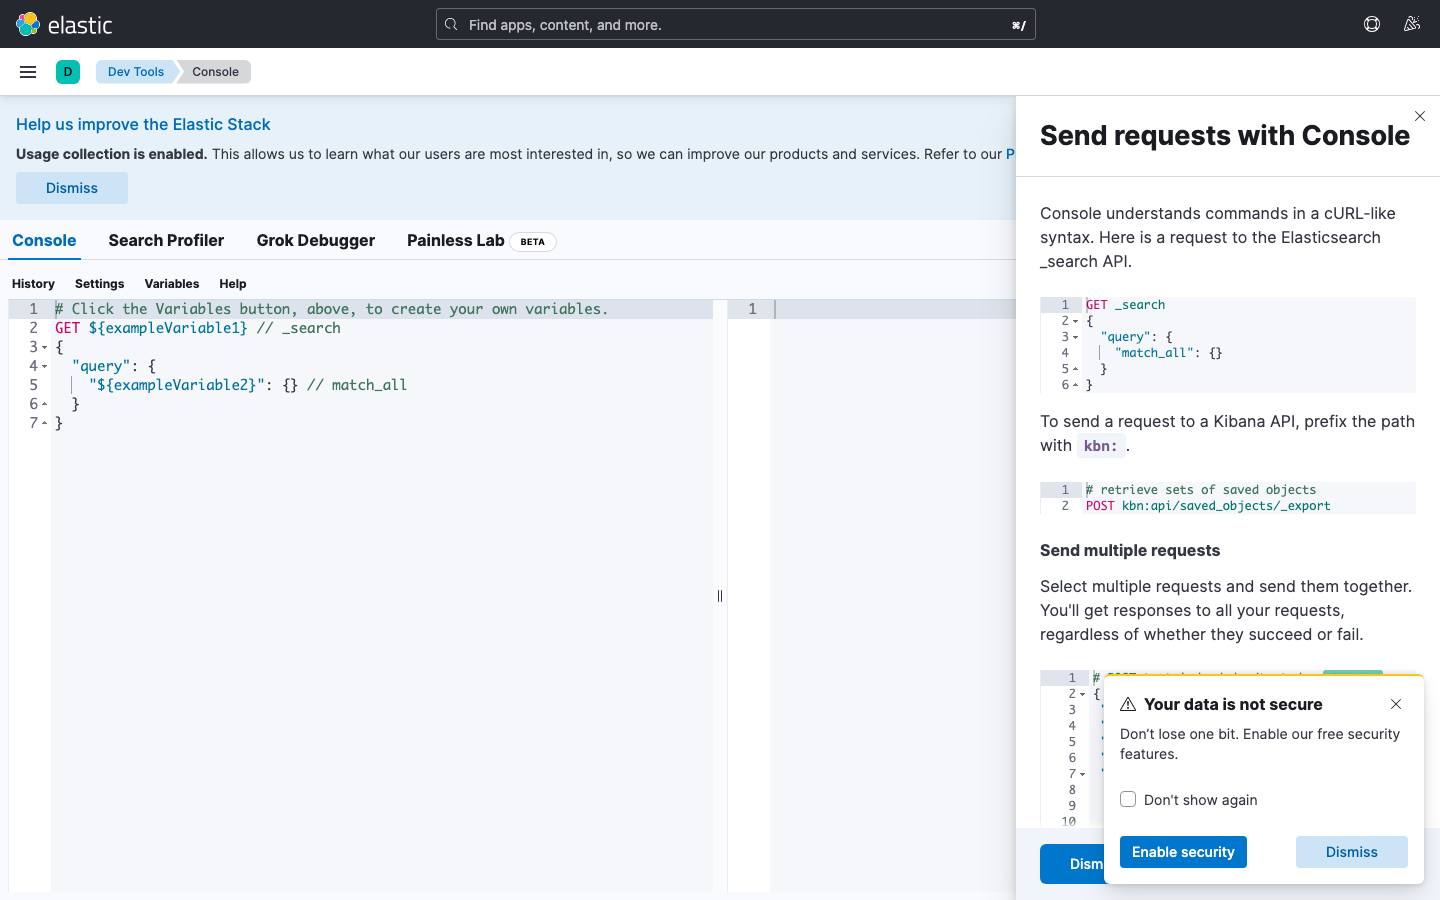Click Enable security button
The width and height of the screenshot is (1440, 900).
point(1183,852)
